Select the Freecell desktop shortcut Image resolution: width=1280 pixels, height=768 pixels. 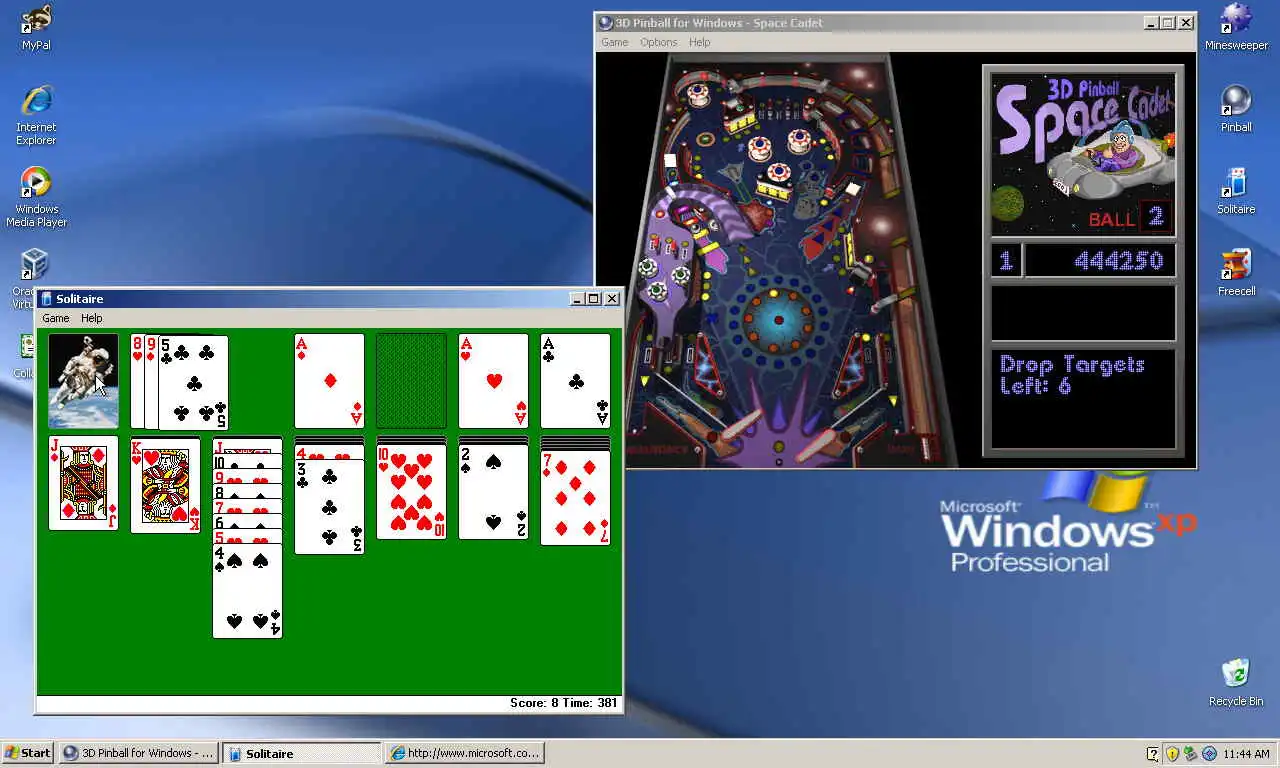point(1236,273)
